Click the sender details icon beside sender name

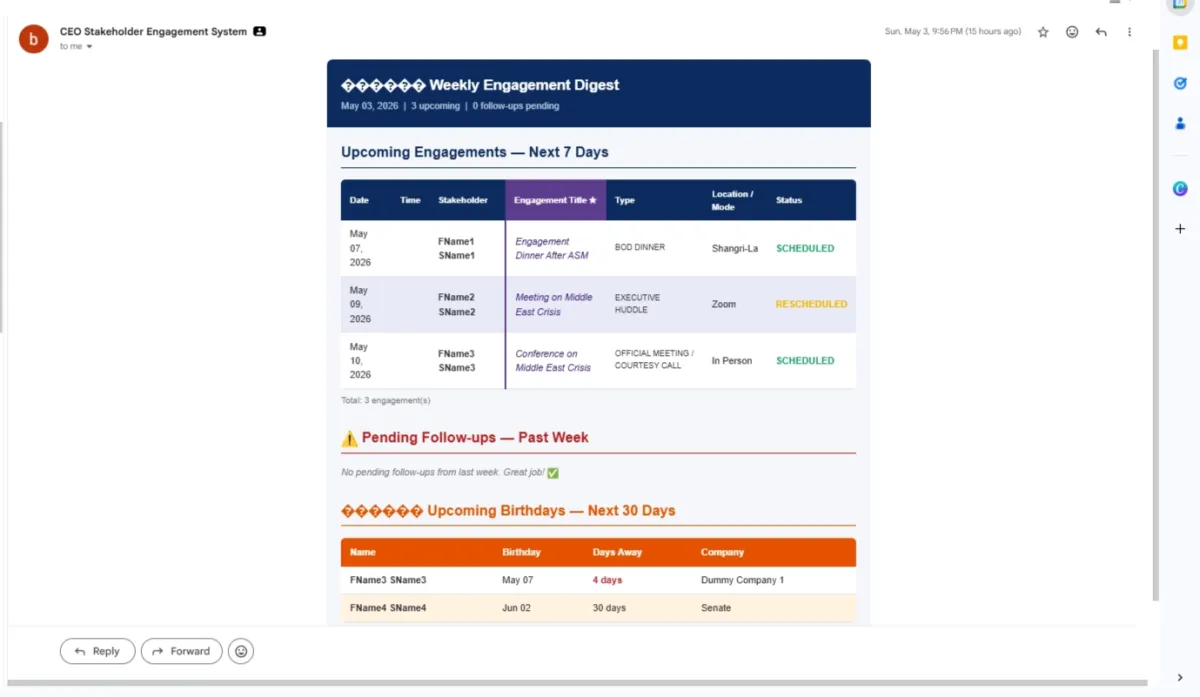(260, 32)
